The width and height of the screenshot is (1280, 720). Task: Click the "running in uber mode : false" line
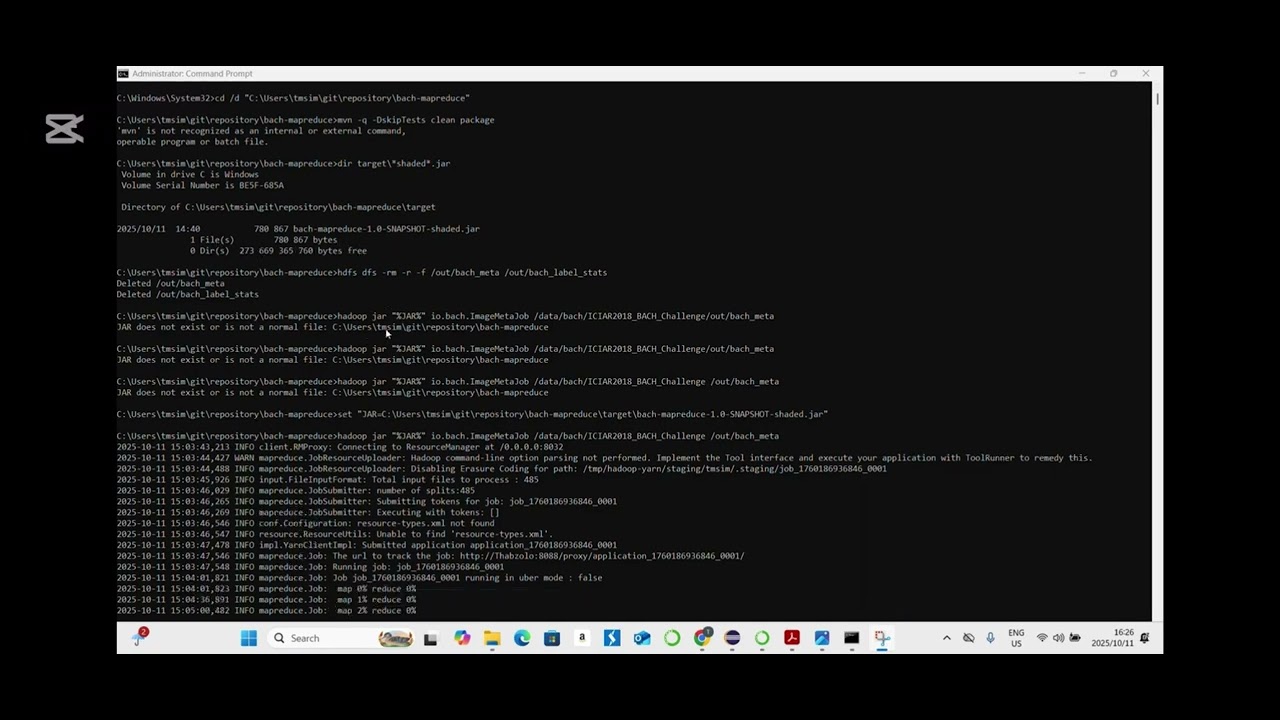(359, 578)
